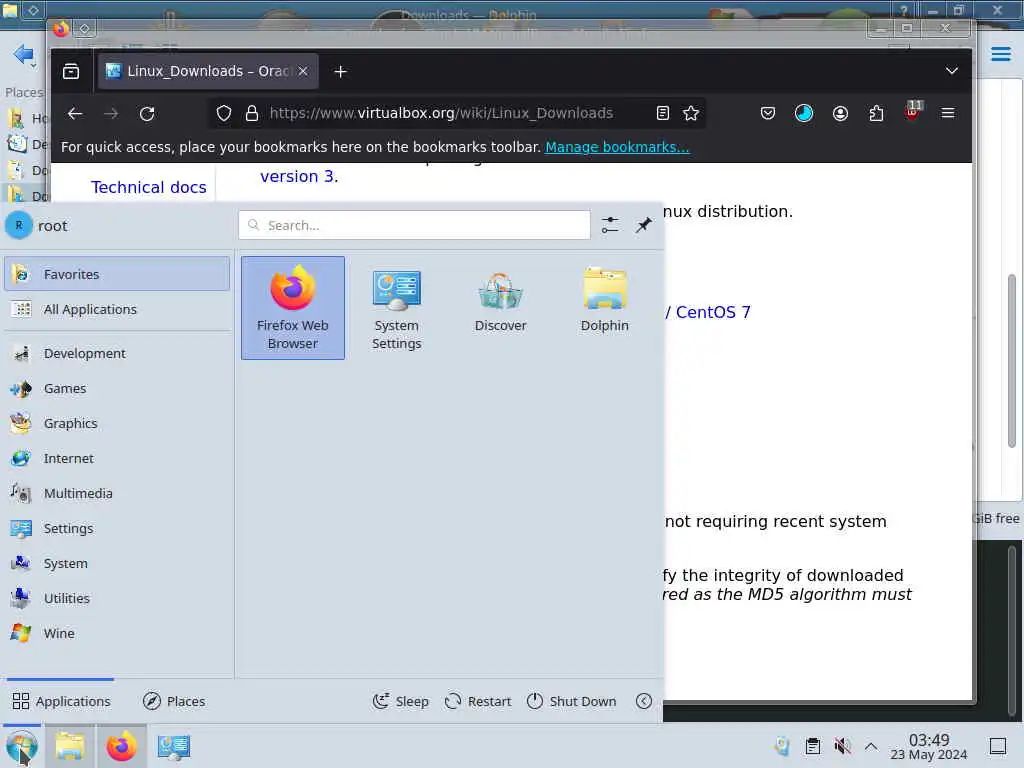Click the Firefox URL address bar
This screenshot has height=768, width=1024.
coord(441,113)
